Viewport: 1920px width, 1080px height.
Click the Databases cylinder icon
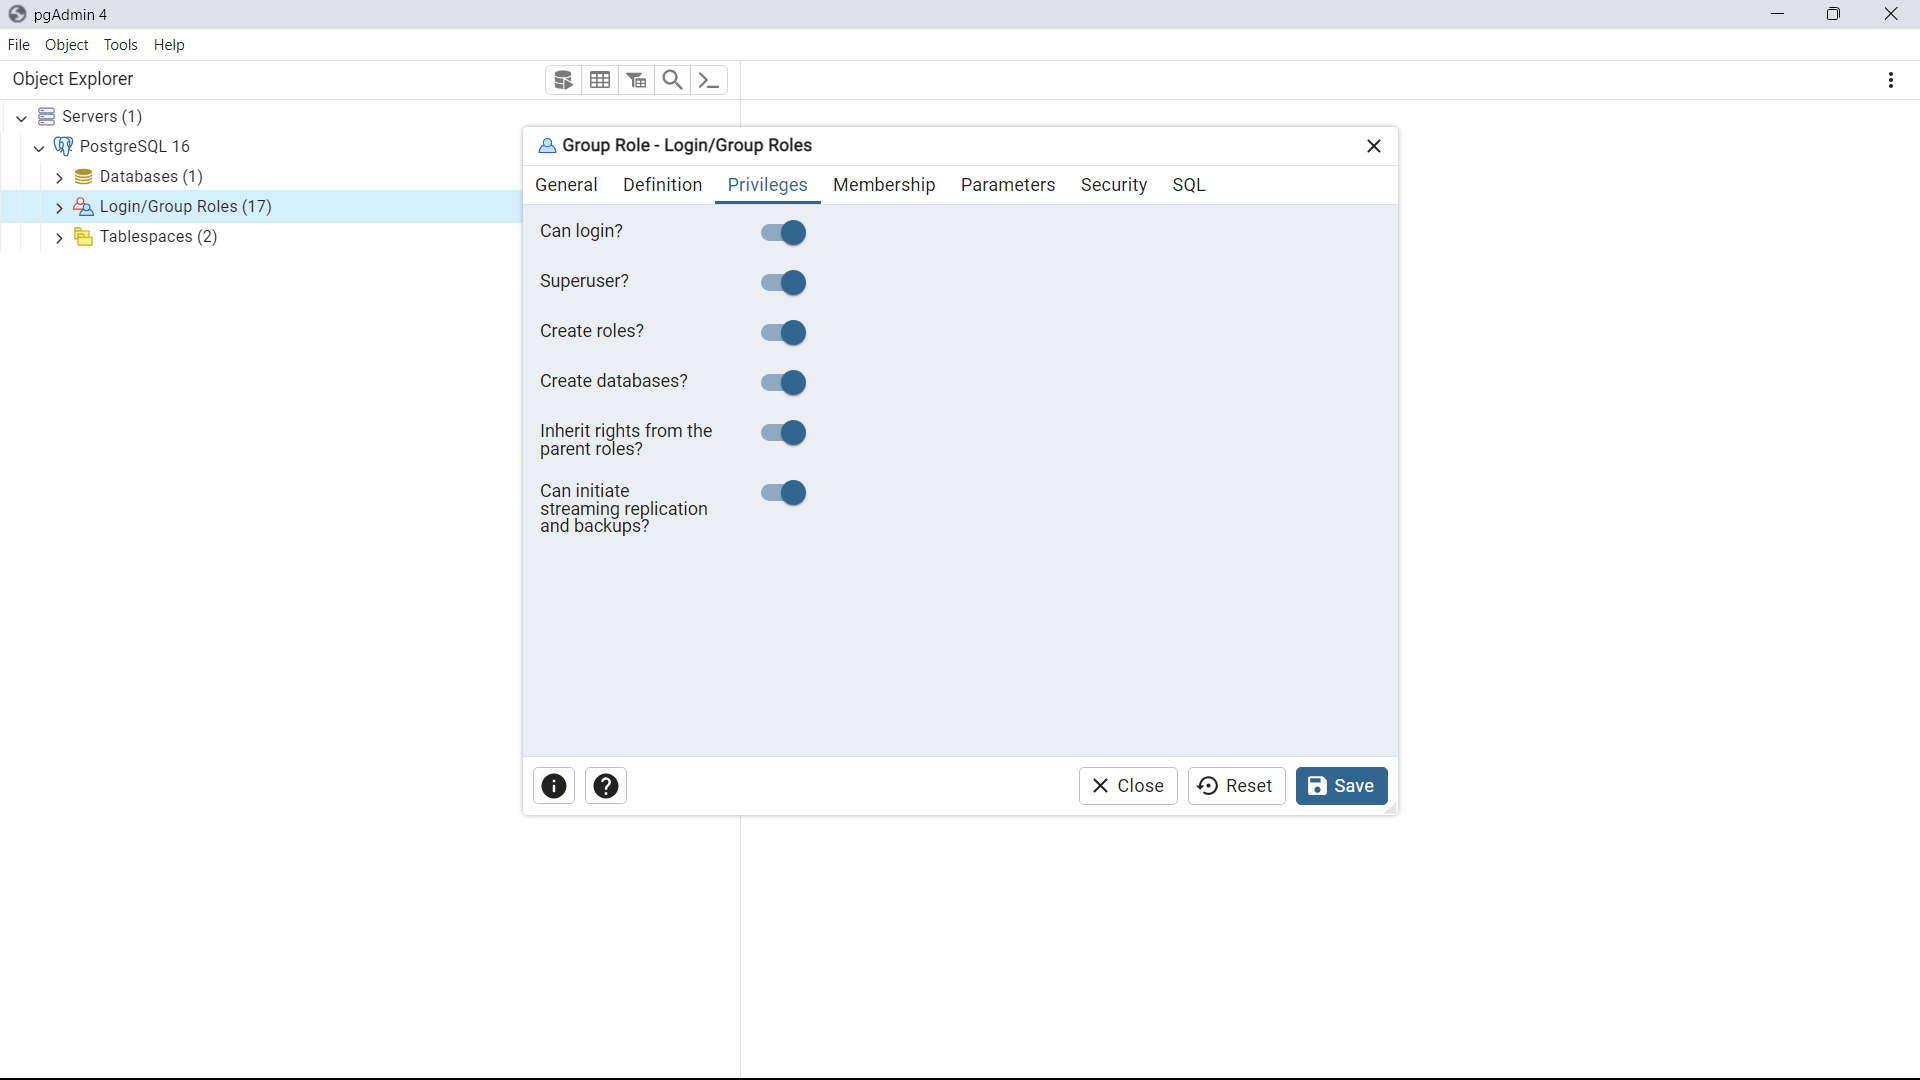coord(84,177)
